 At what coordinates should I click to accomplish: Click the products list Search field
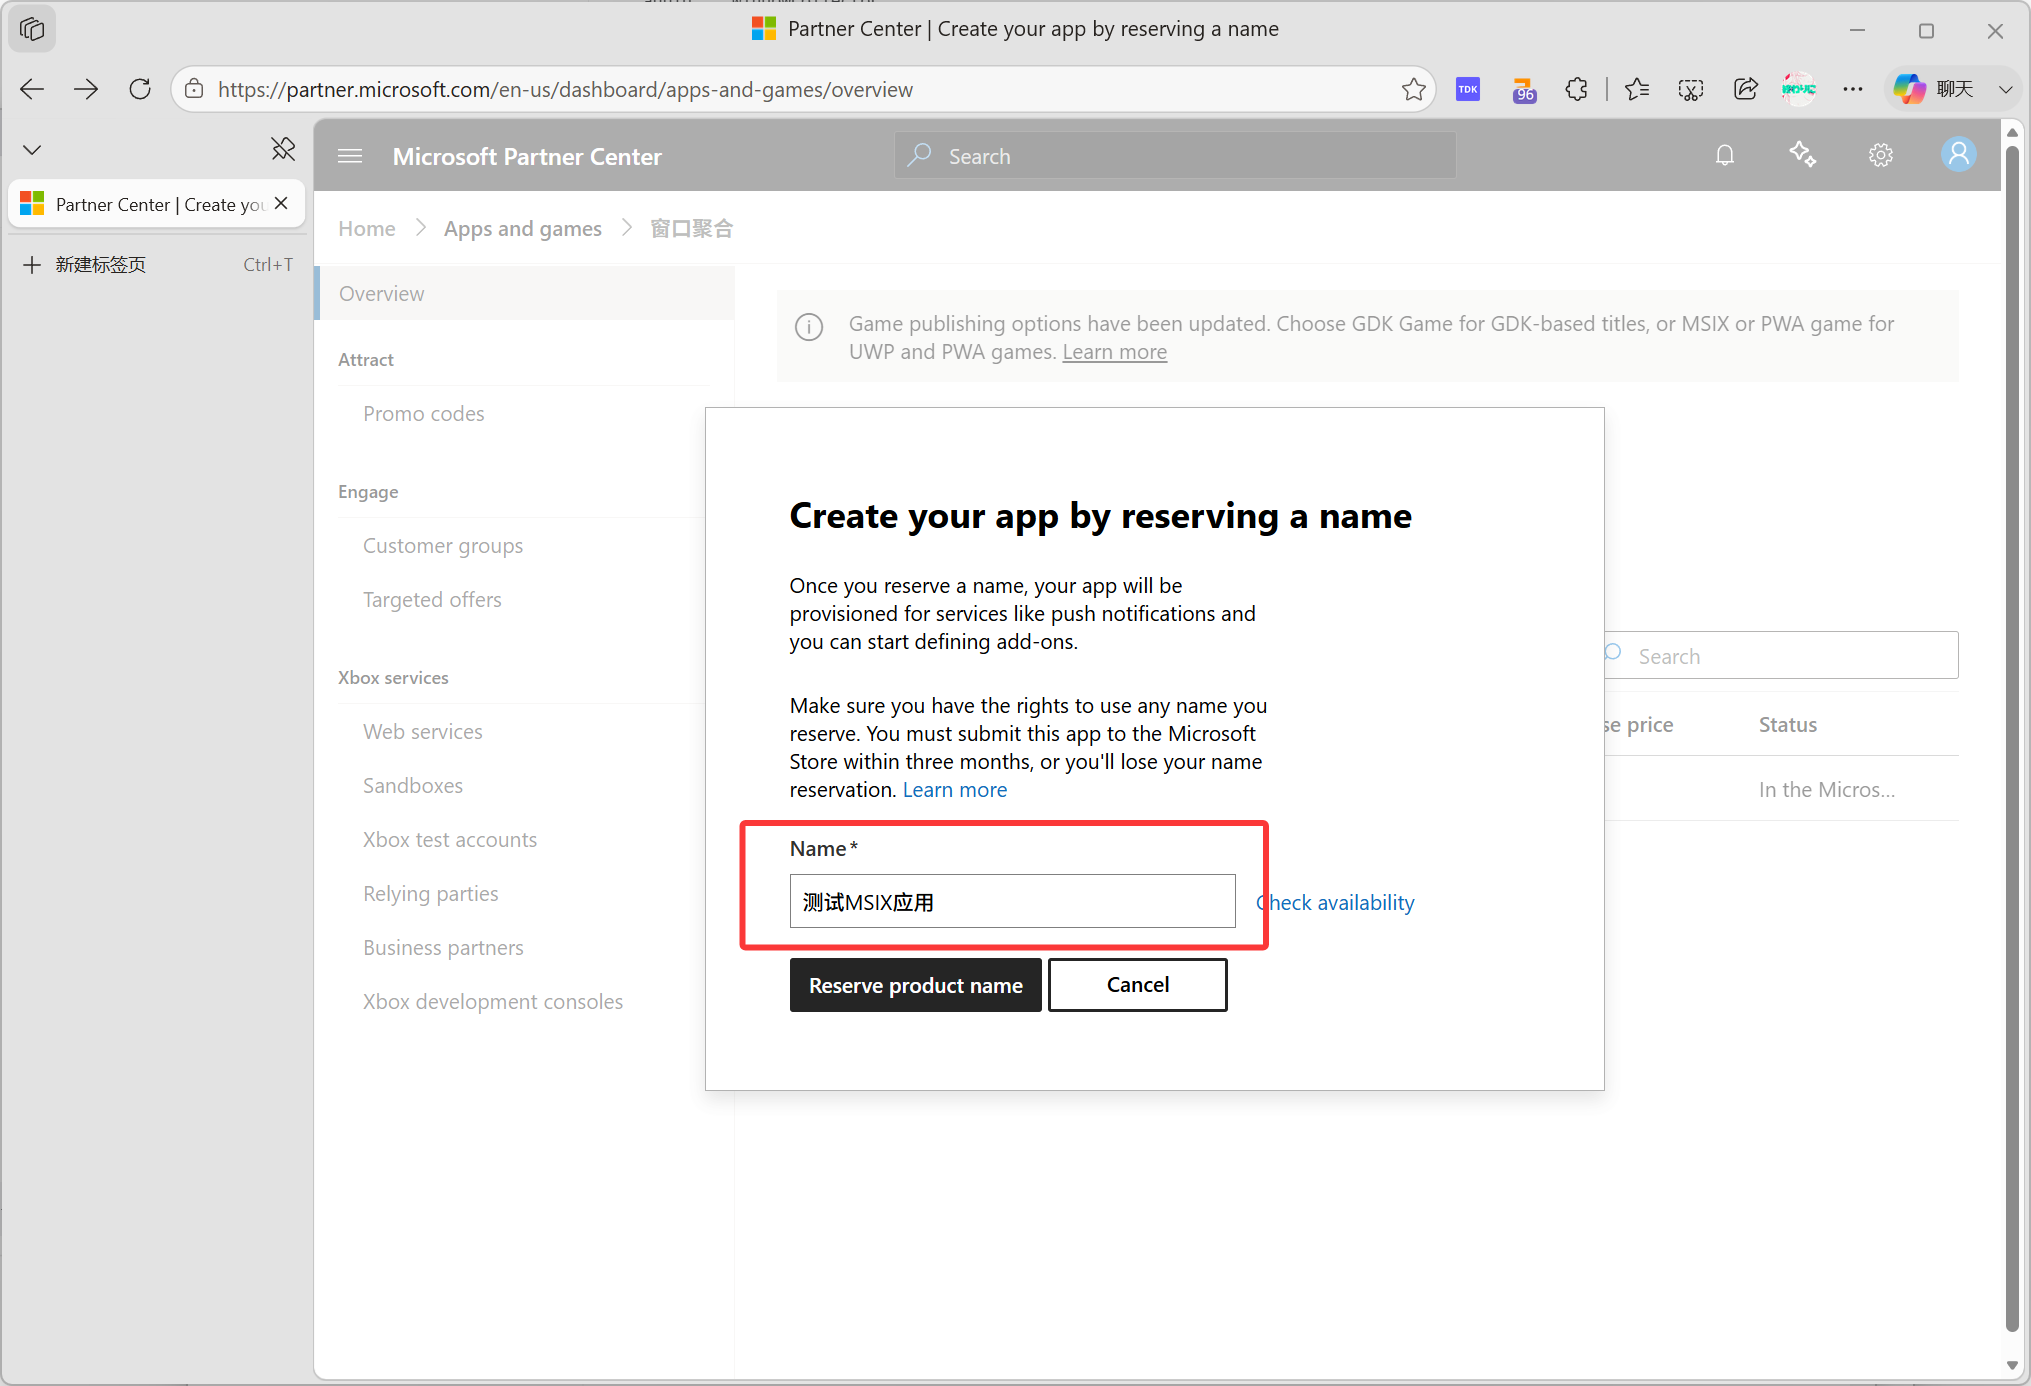point(1781,656)
